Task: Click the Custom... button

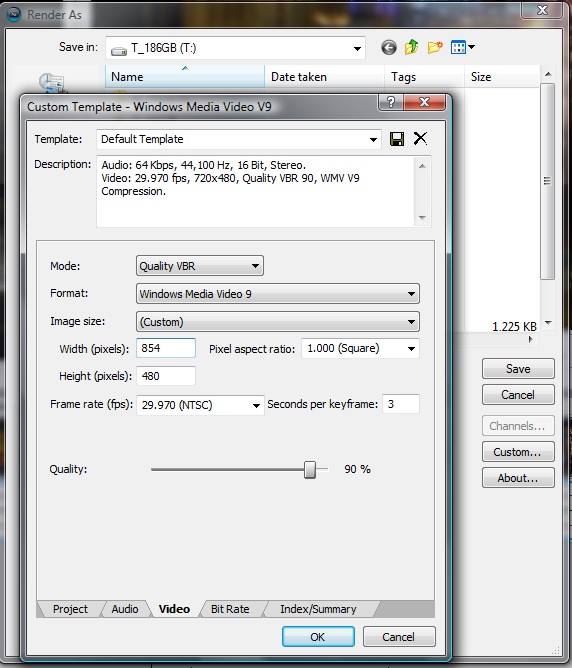Action: [518, 452]
